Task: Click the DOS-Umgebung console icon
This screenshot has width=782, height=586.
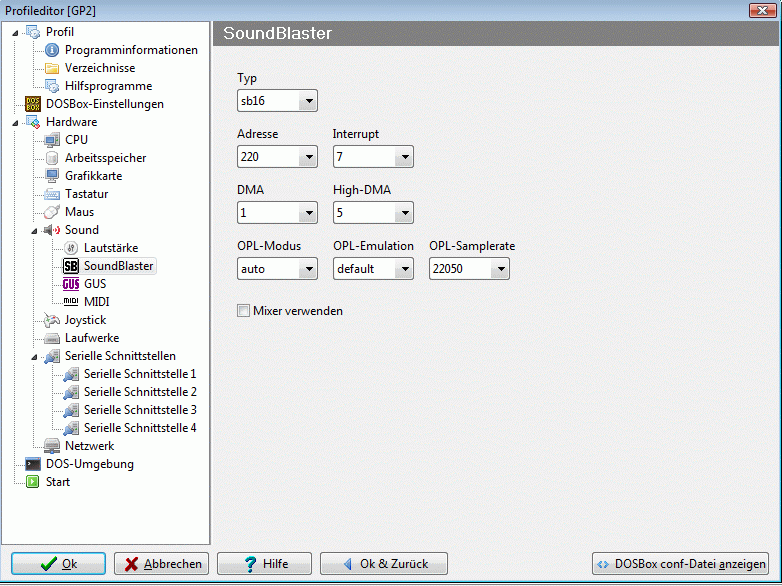Action: pyautogui.click(x=33, y=464)
